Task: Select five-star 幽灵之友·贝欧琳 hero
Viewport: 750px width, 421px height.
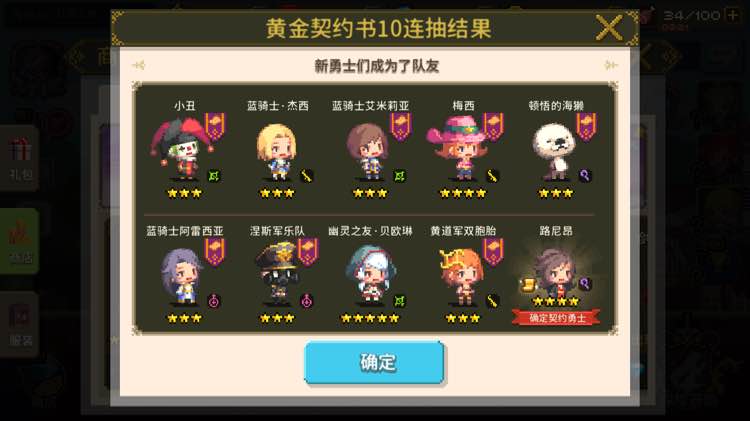Action: pyautogui.click(x=370, y=275)
